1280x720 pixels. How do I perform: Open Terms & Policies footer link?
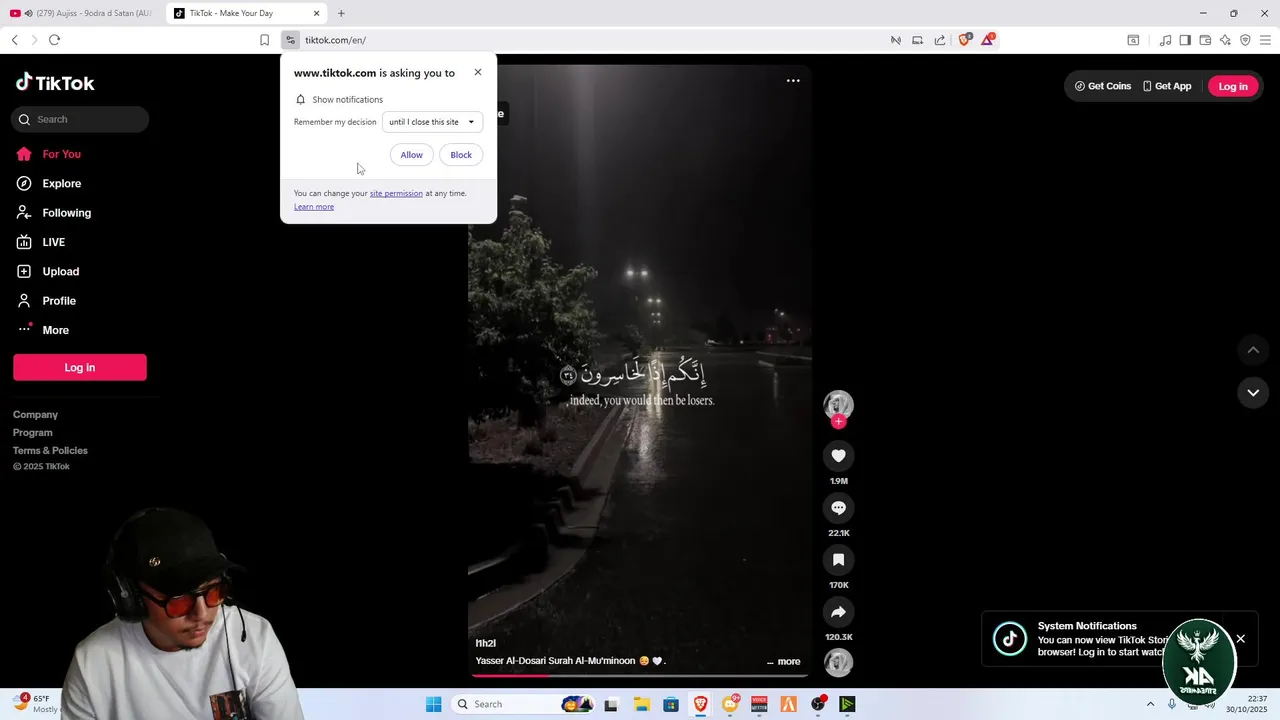point(50,451)
